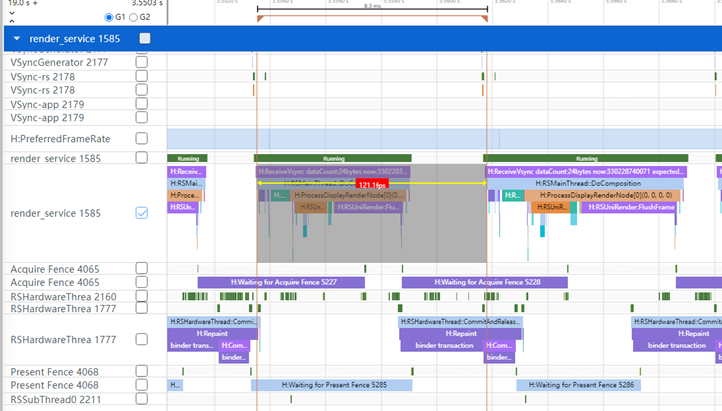The image size is (722, 411).
Task: Check the H:PreferredFrameRate row checkbox
Action: click(x=141, y=138)
